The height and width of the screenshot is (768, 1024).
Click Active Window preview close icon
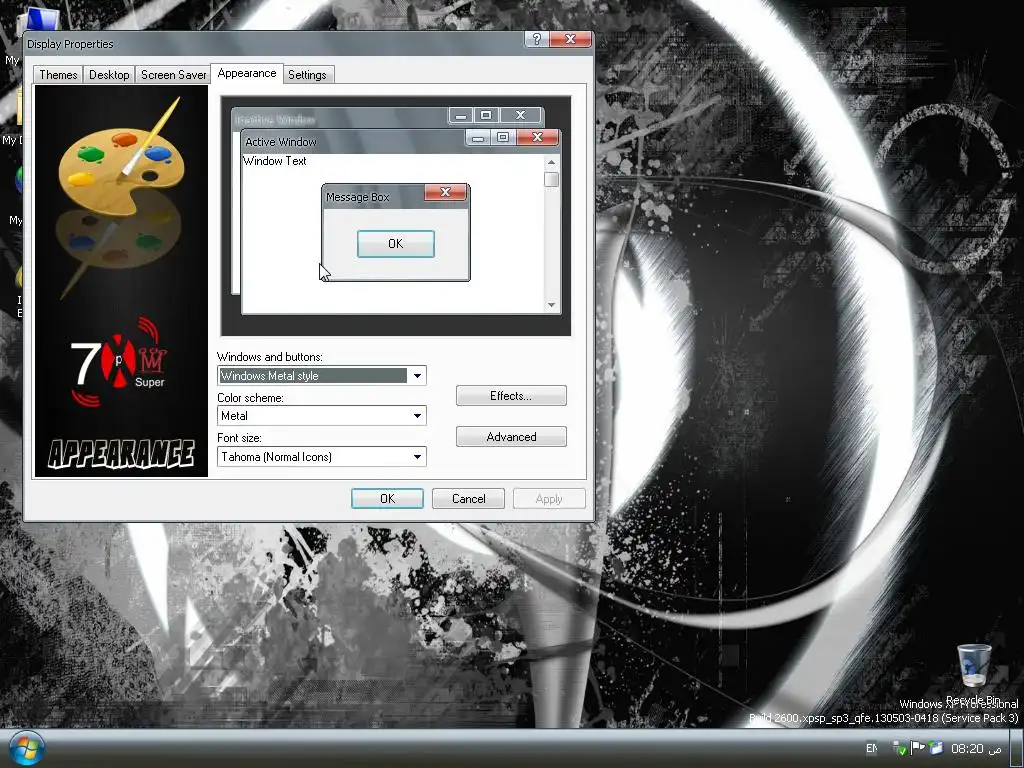[x=537, y=137]
